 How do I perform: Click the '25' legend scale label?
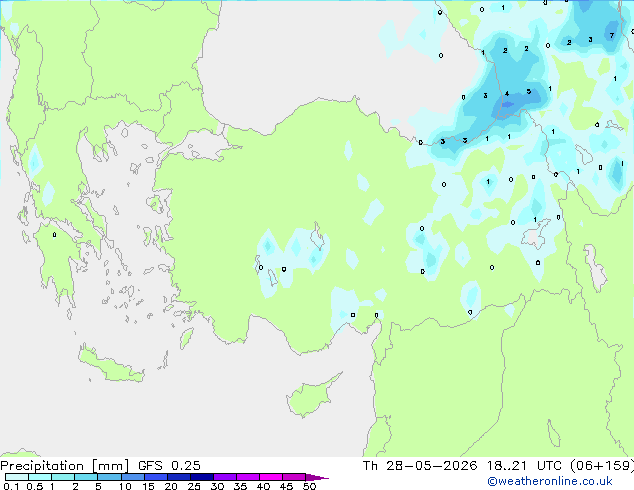(194, 486)
